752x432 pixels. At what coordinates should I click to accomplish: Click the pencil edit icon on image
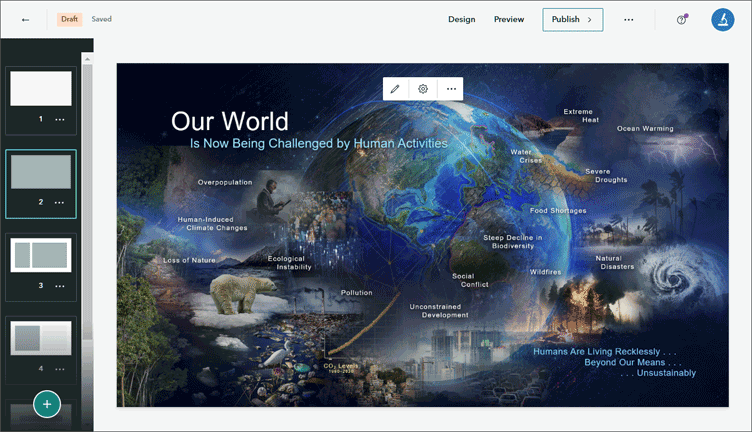pyautogui.click(x=395, y=89)
